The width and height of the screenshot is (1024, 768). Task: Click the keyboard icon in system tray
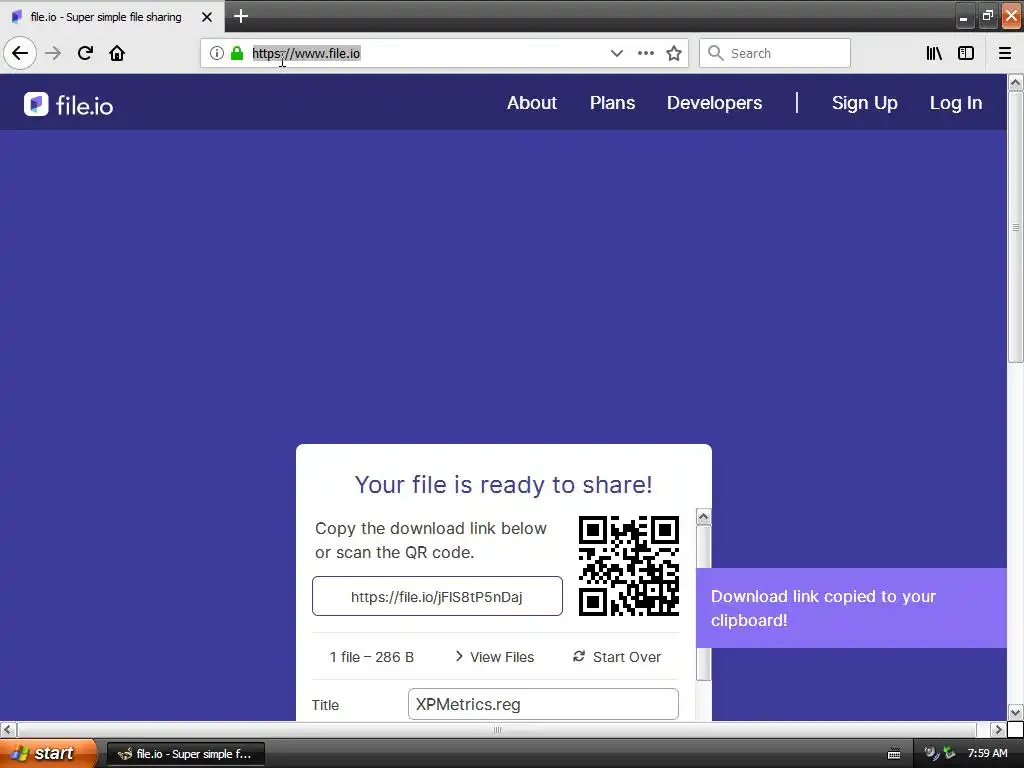click(893, 754)
